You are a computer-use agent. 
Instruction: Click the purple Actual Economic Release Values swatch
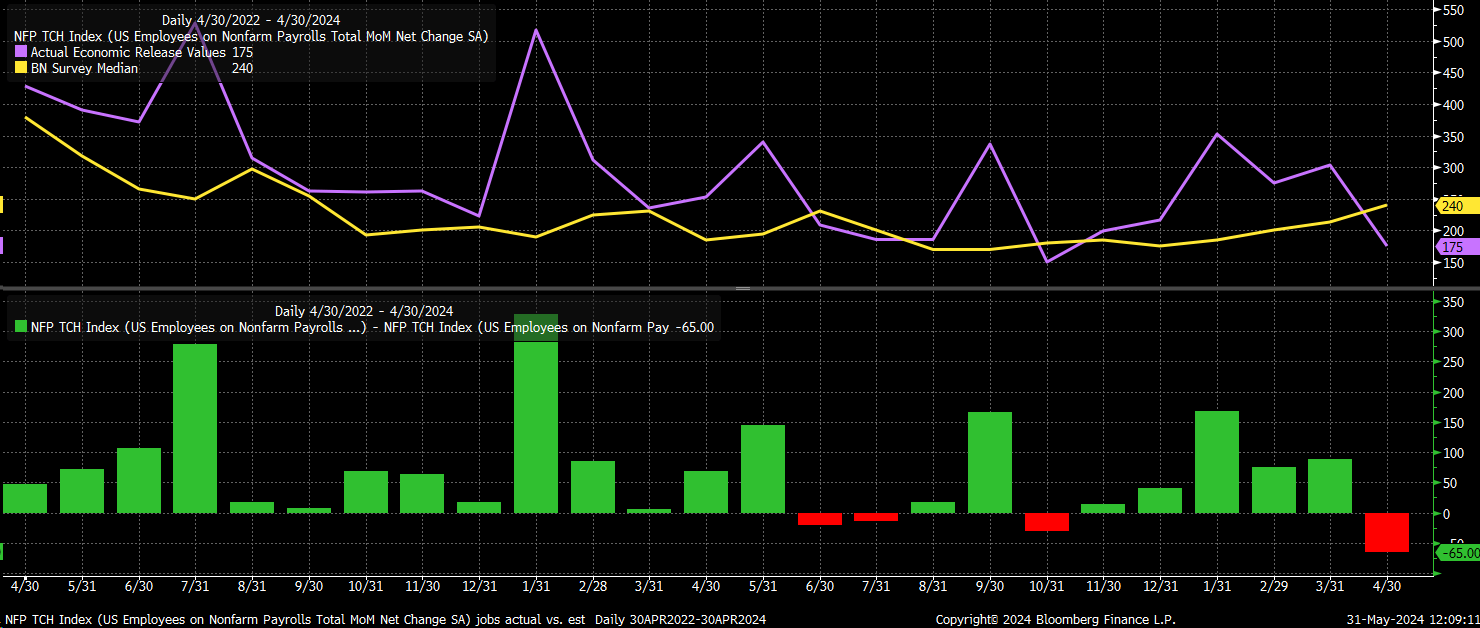coord(20,52)
